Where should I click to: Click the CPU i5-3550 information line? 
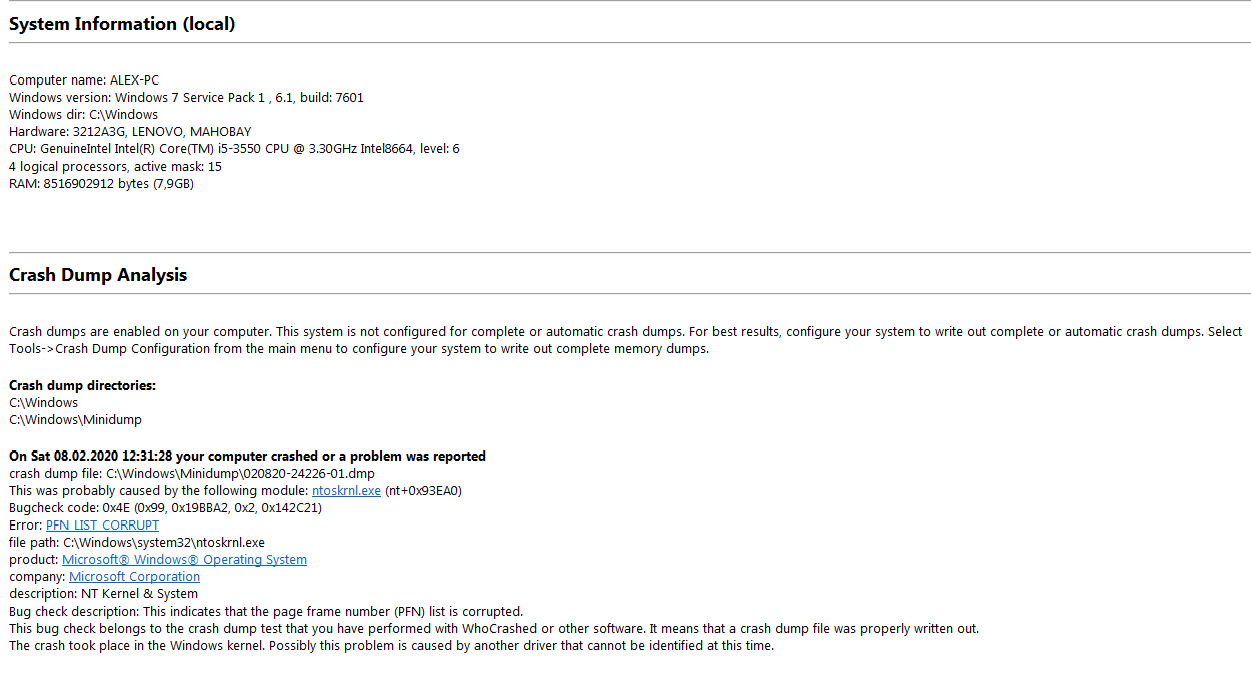[x=234, y=149]
